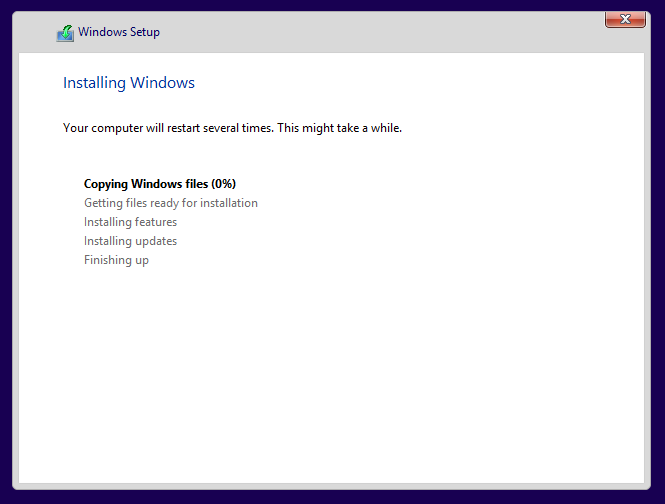Click 'Your computer will restart several times' message

[232, 128]
